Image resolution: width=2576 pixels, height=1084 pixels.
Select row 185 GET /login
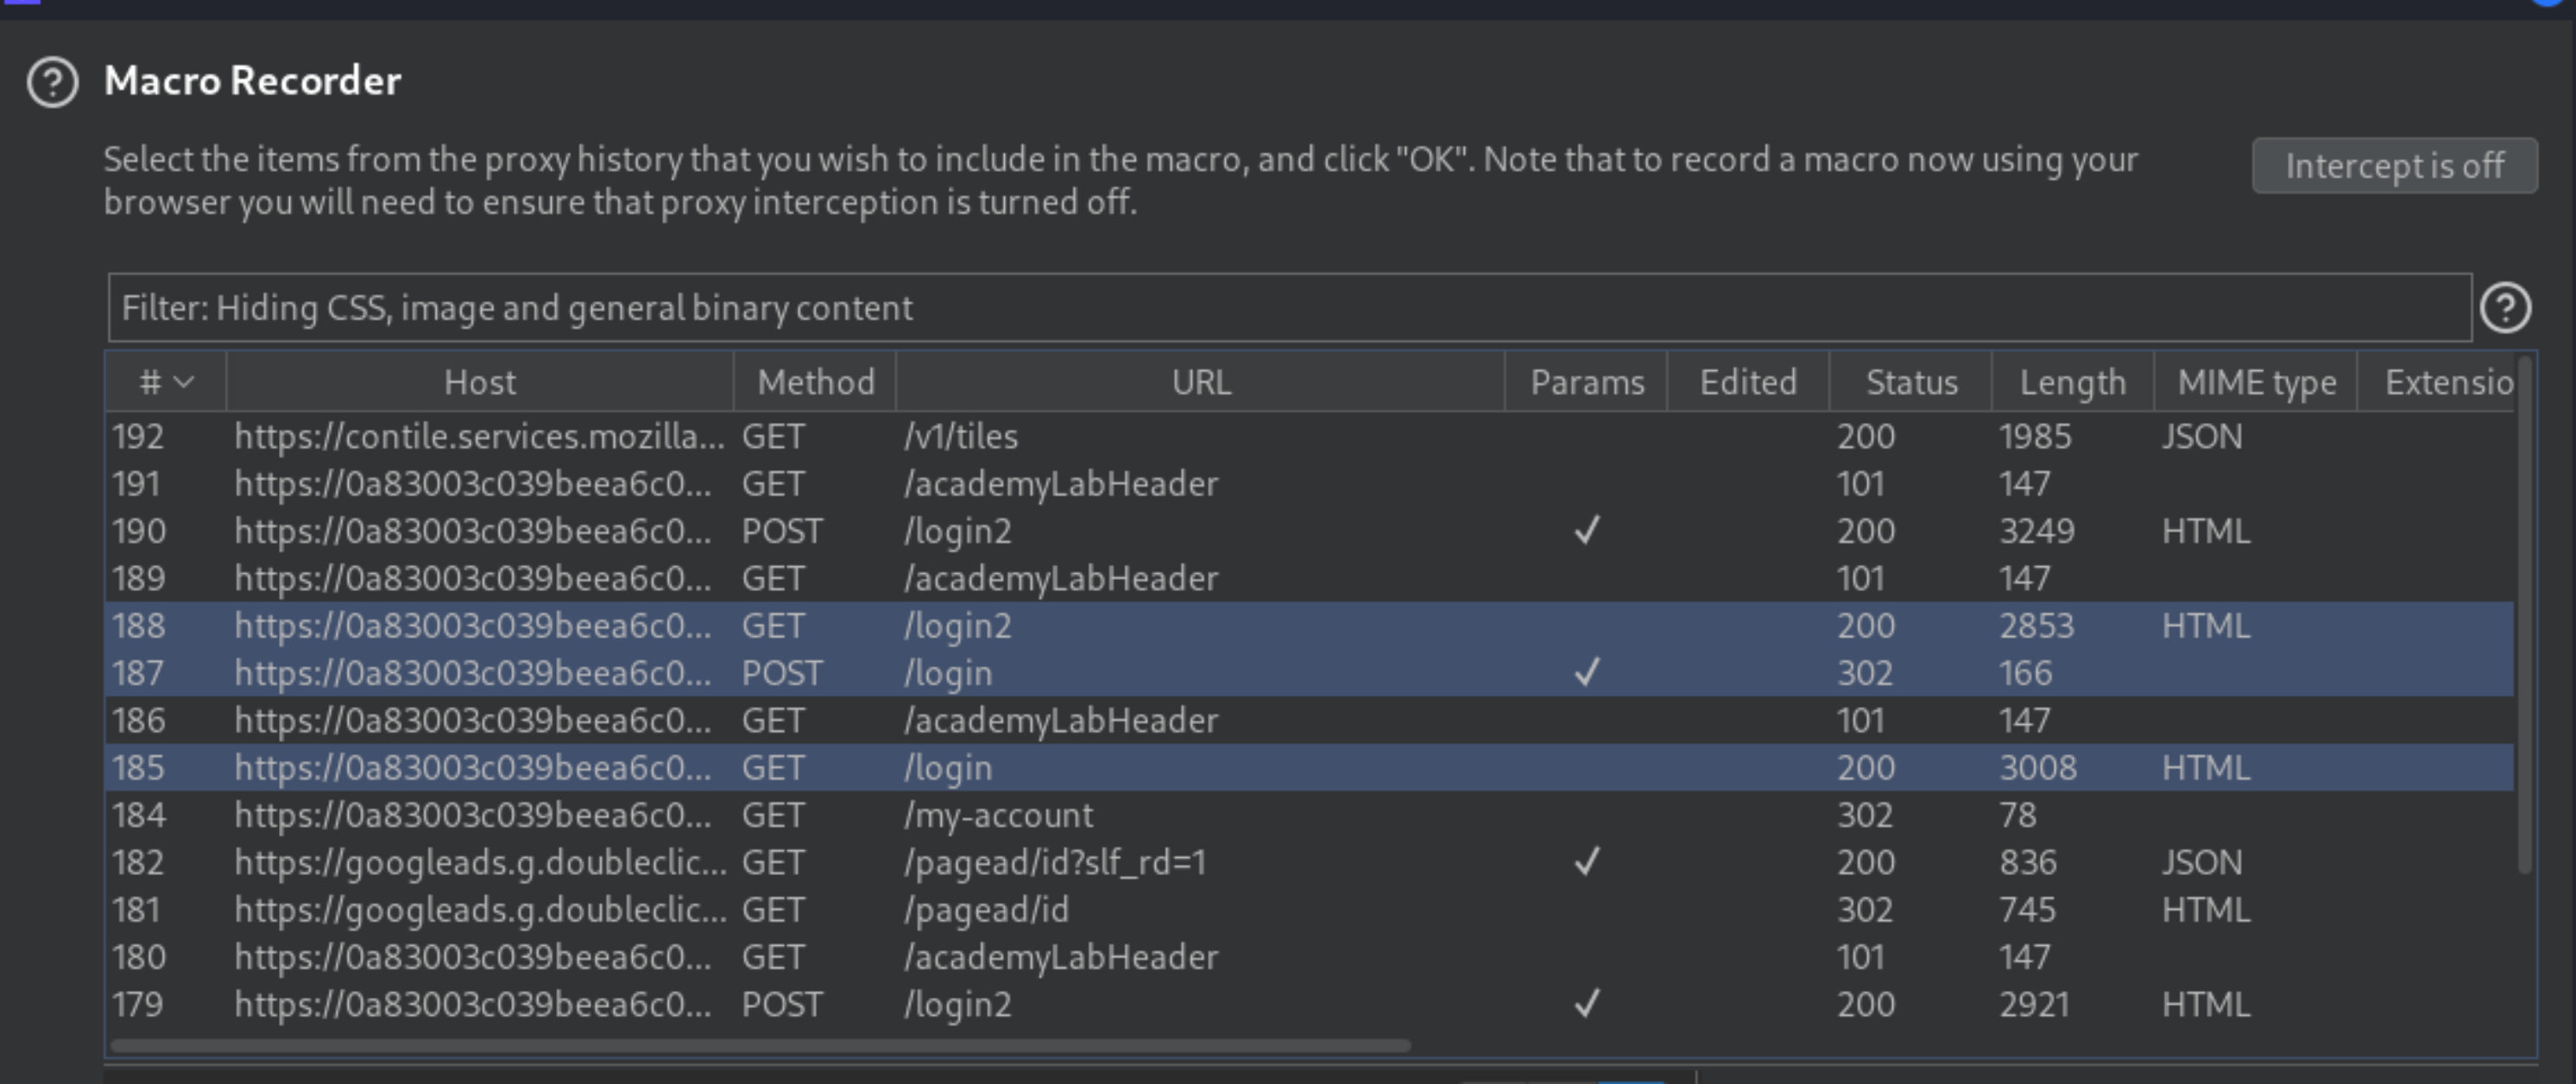point(1309,768)
